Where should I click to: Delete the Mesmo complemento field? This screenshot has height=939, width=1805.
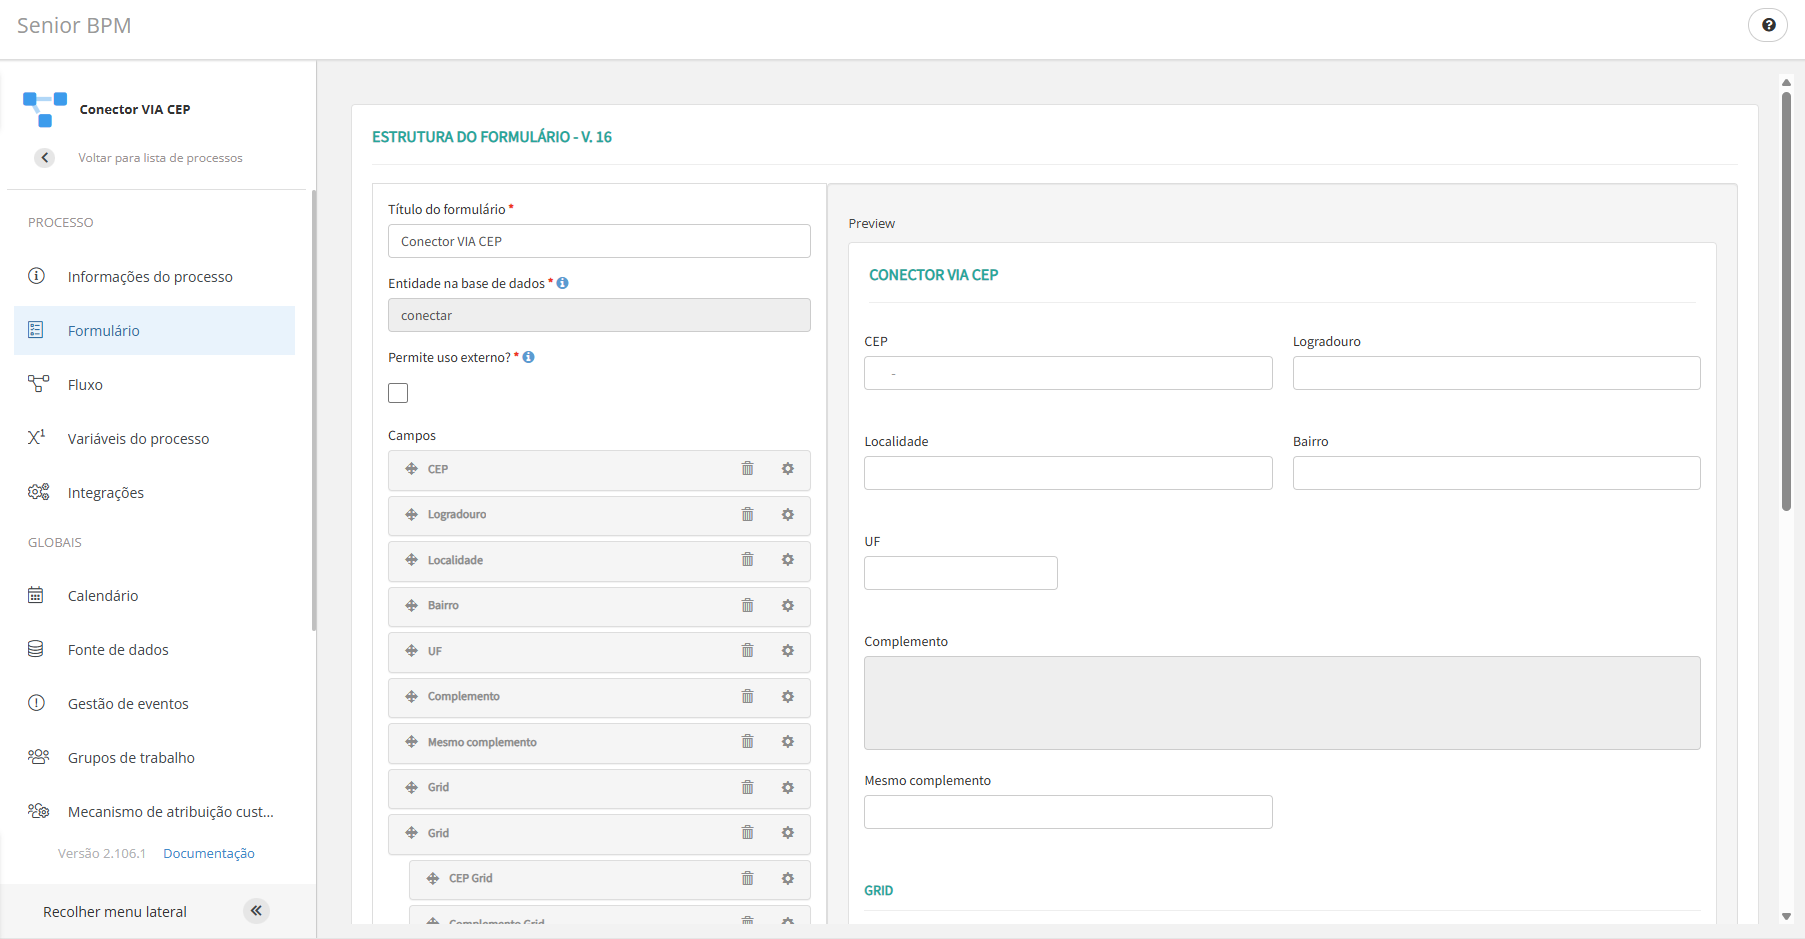coord(747,742)
